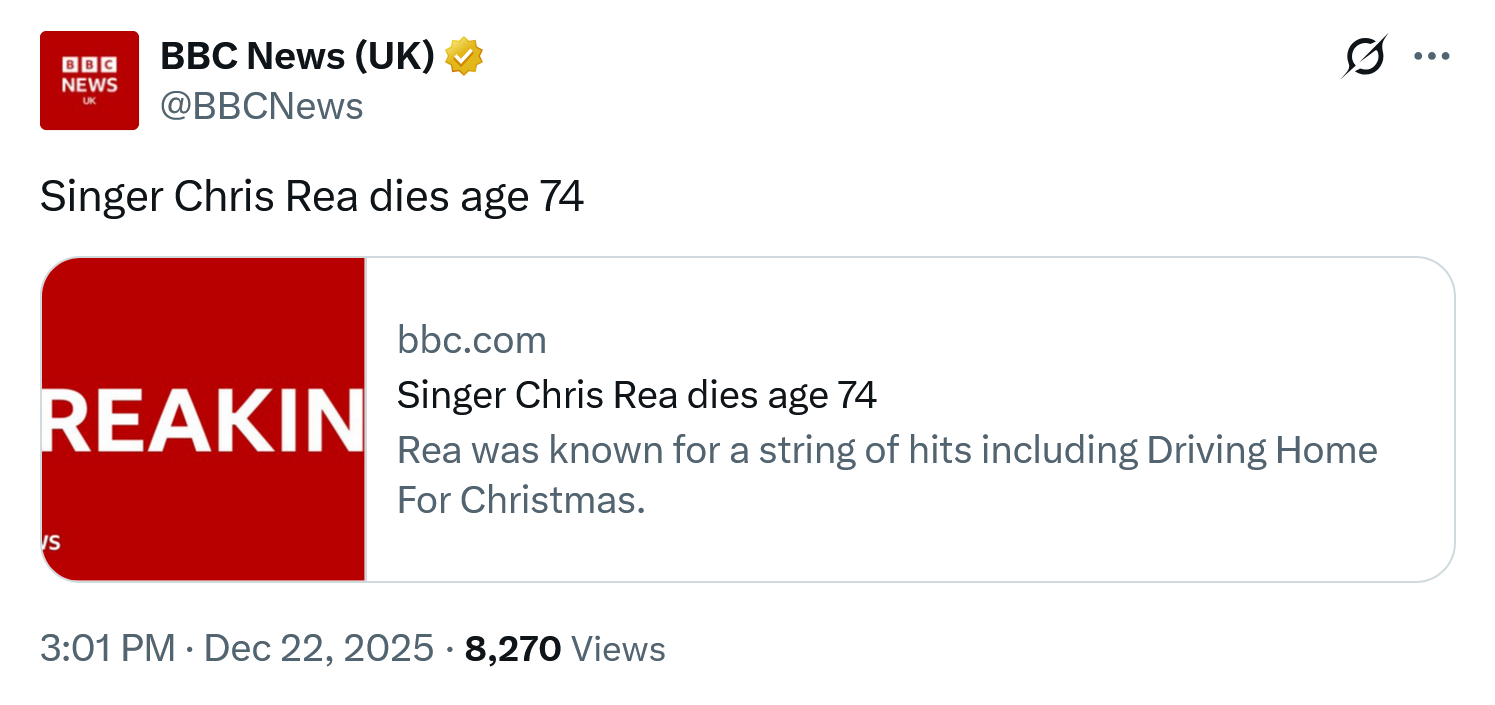The height and width of the screenshot is (705, 1495).
Task: Click the BBC News (UK) display name
Action: point(297,58)
